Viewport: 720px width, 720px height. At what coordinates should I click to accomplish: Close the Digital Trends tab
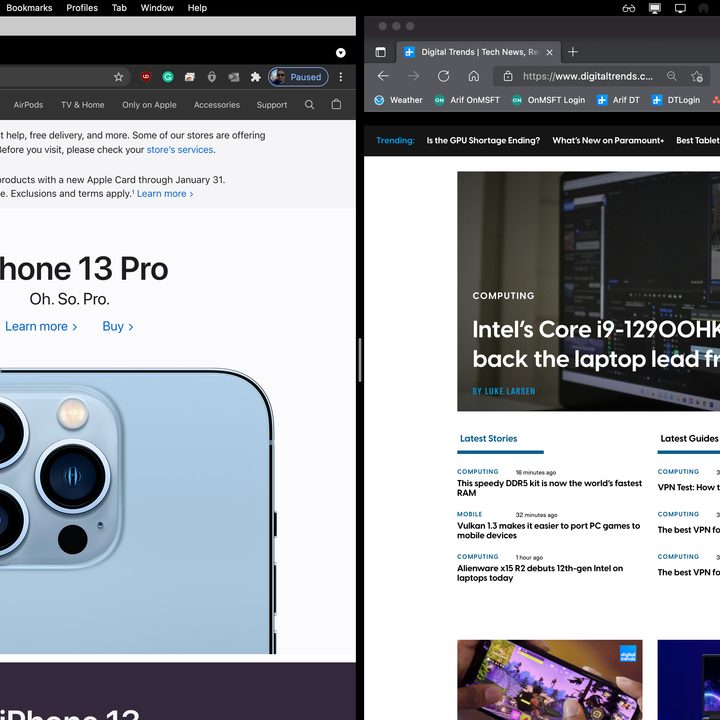coord(549,52)
